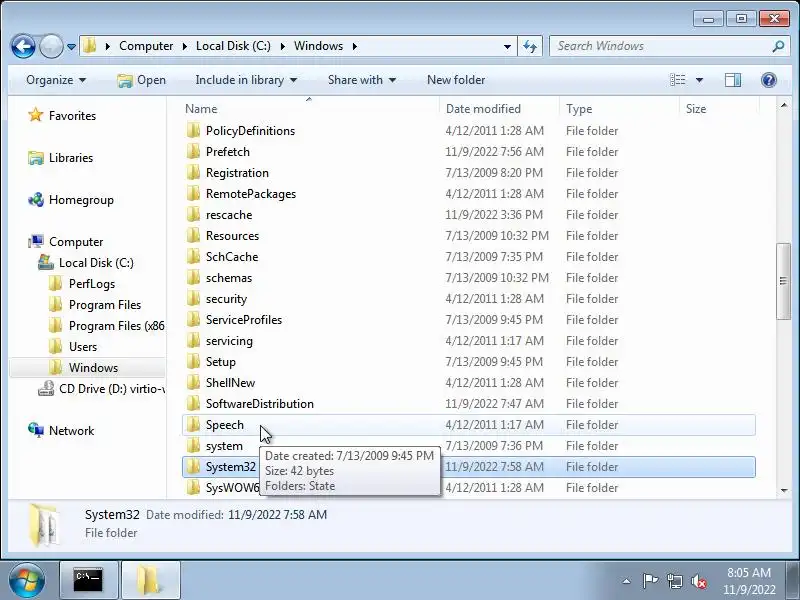Screen dimensions: 800x600
Task: Select the SchCache folder icon
Action: [193, 256]
